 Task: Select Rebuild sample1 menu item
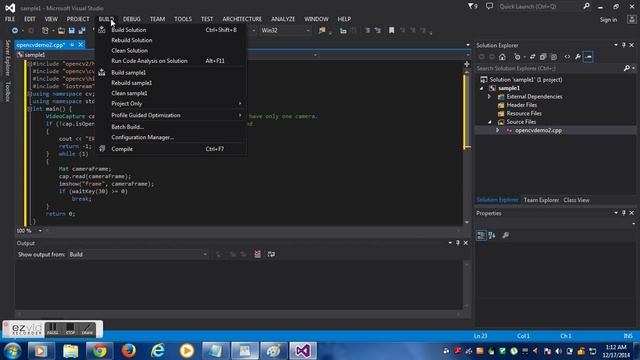click(x=171, y=83)
